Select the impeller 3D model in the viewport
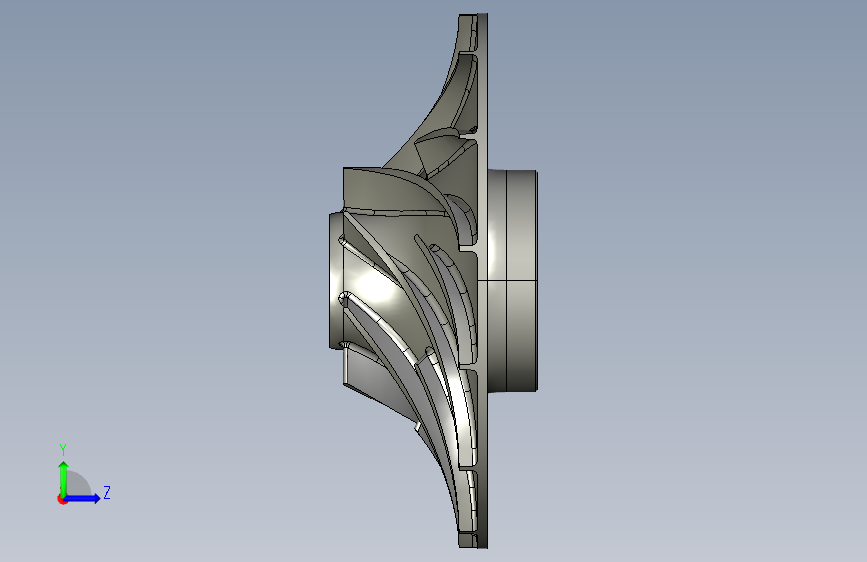Image resolution: width=867 pixels, height=562 pixels. [433, 281]
